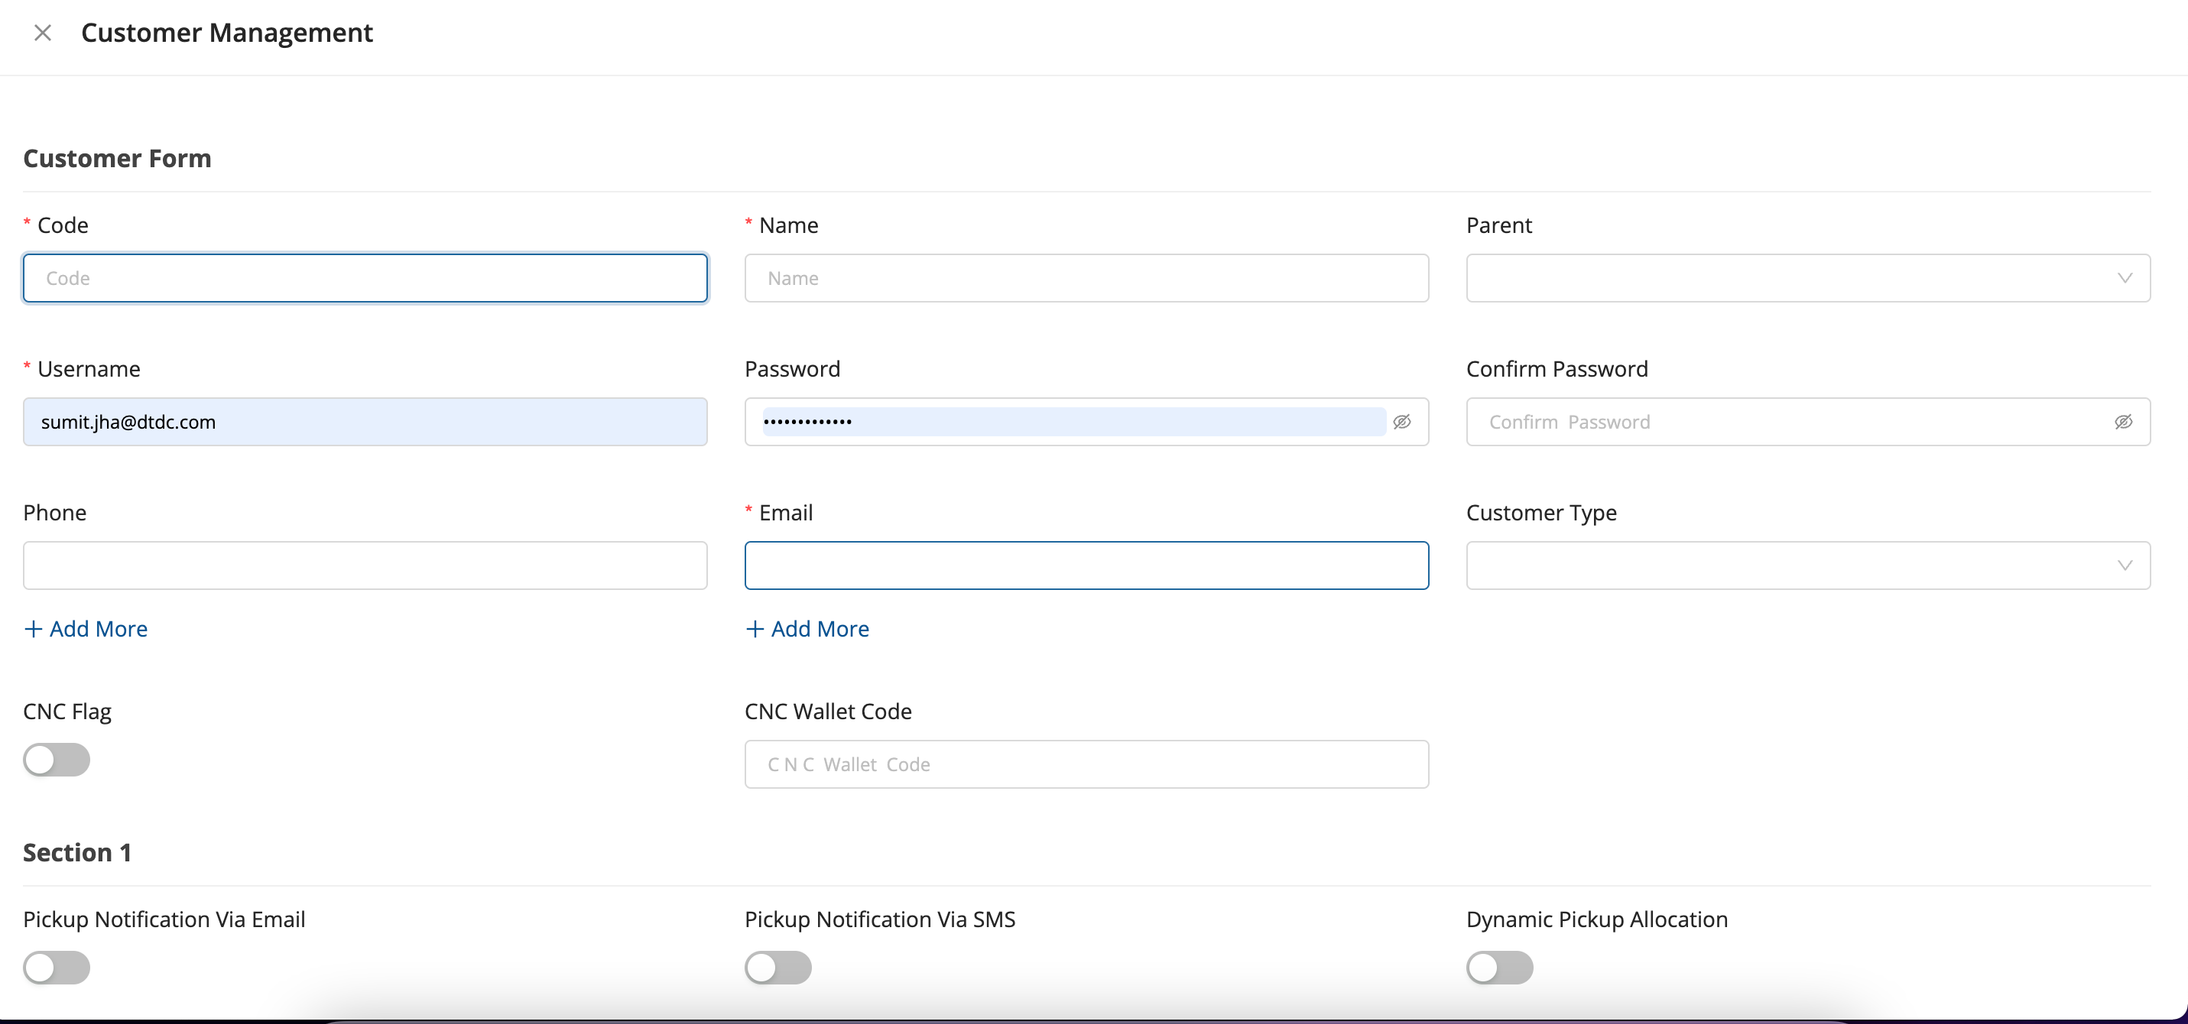Viewport: 2188px width, 1024px height.
Task: Click plus icon to add more emails
Action: 755,629
